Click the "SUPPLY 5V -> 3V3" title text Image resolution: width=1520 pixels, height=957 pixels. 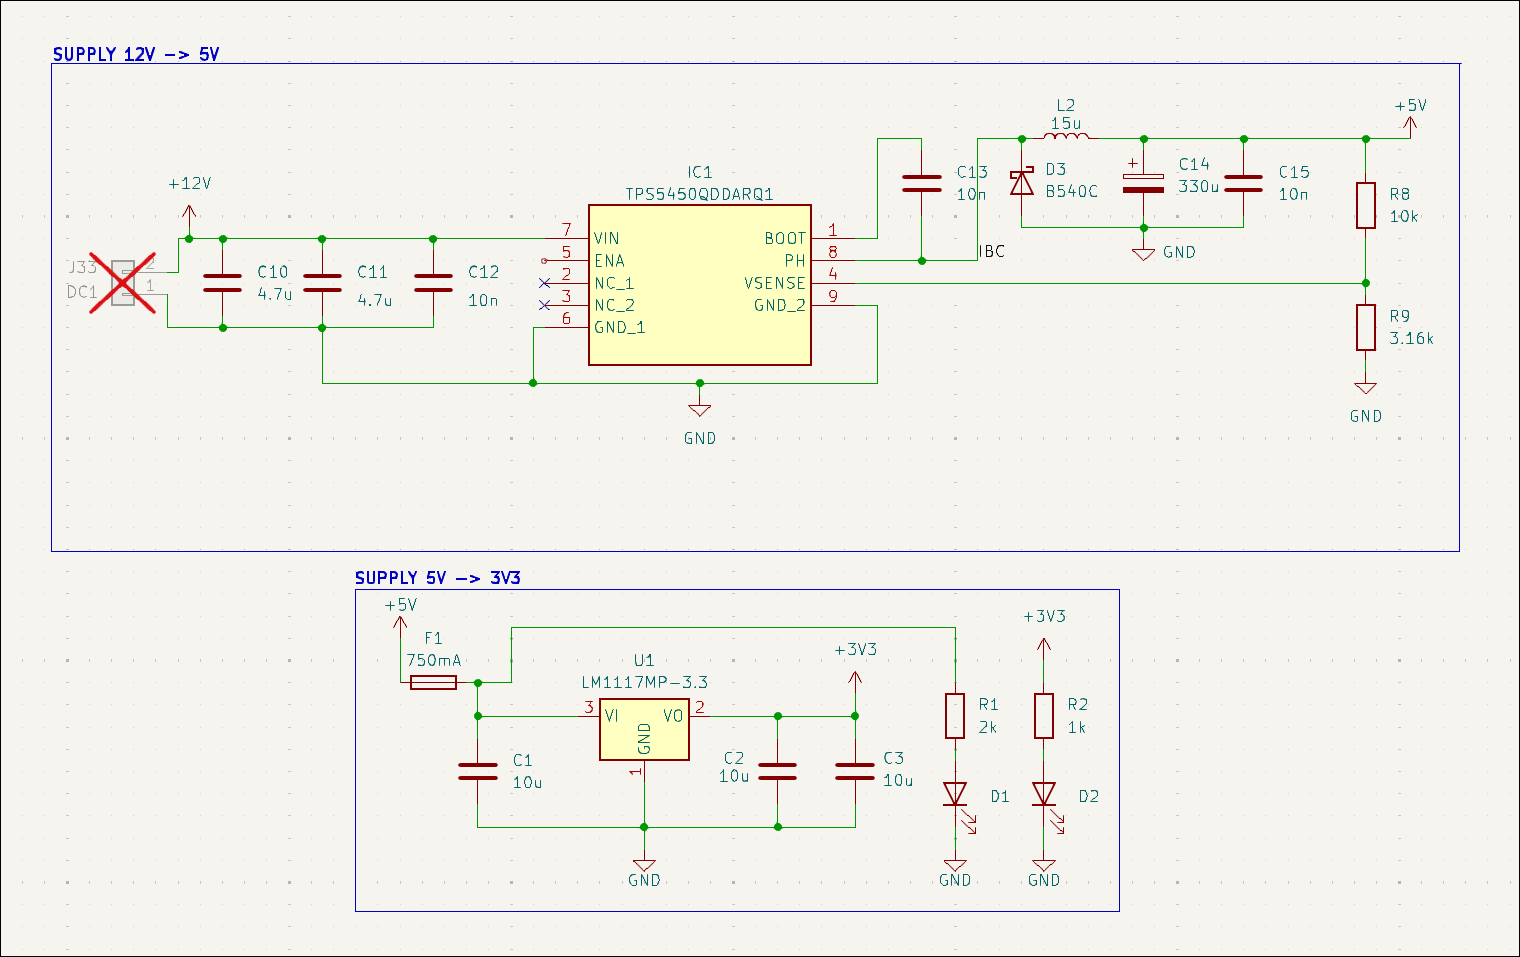pos(438,578)
